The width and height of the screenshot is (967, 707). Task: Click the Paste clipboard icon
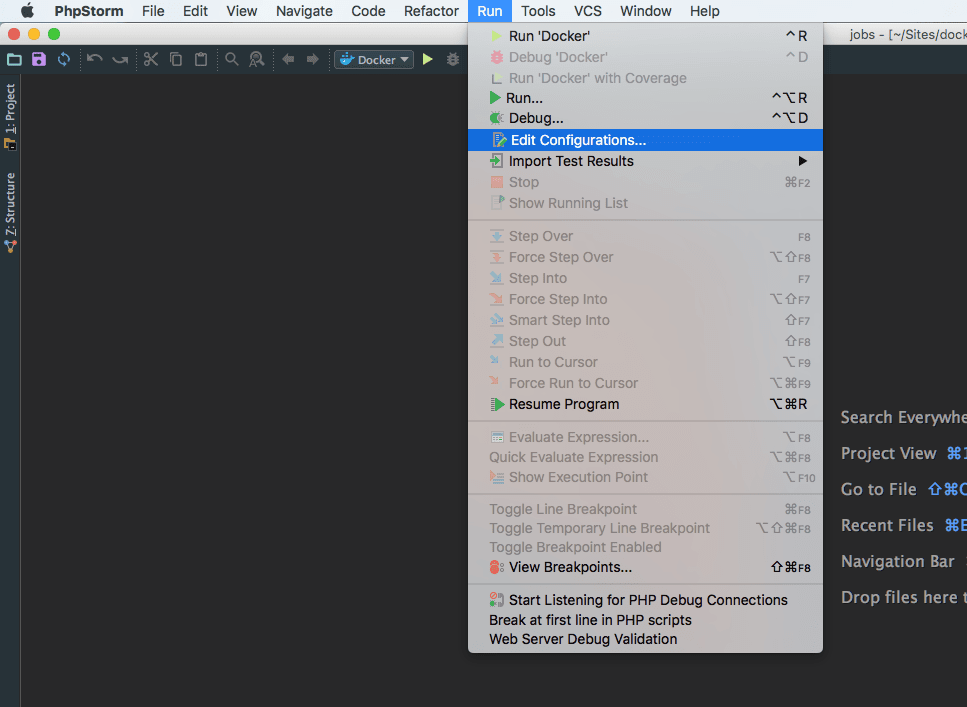point(201,59)
